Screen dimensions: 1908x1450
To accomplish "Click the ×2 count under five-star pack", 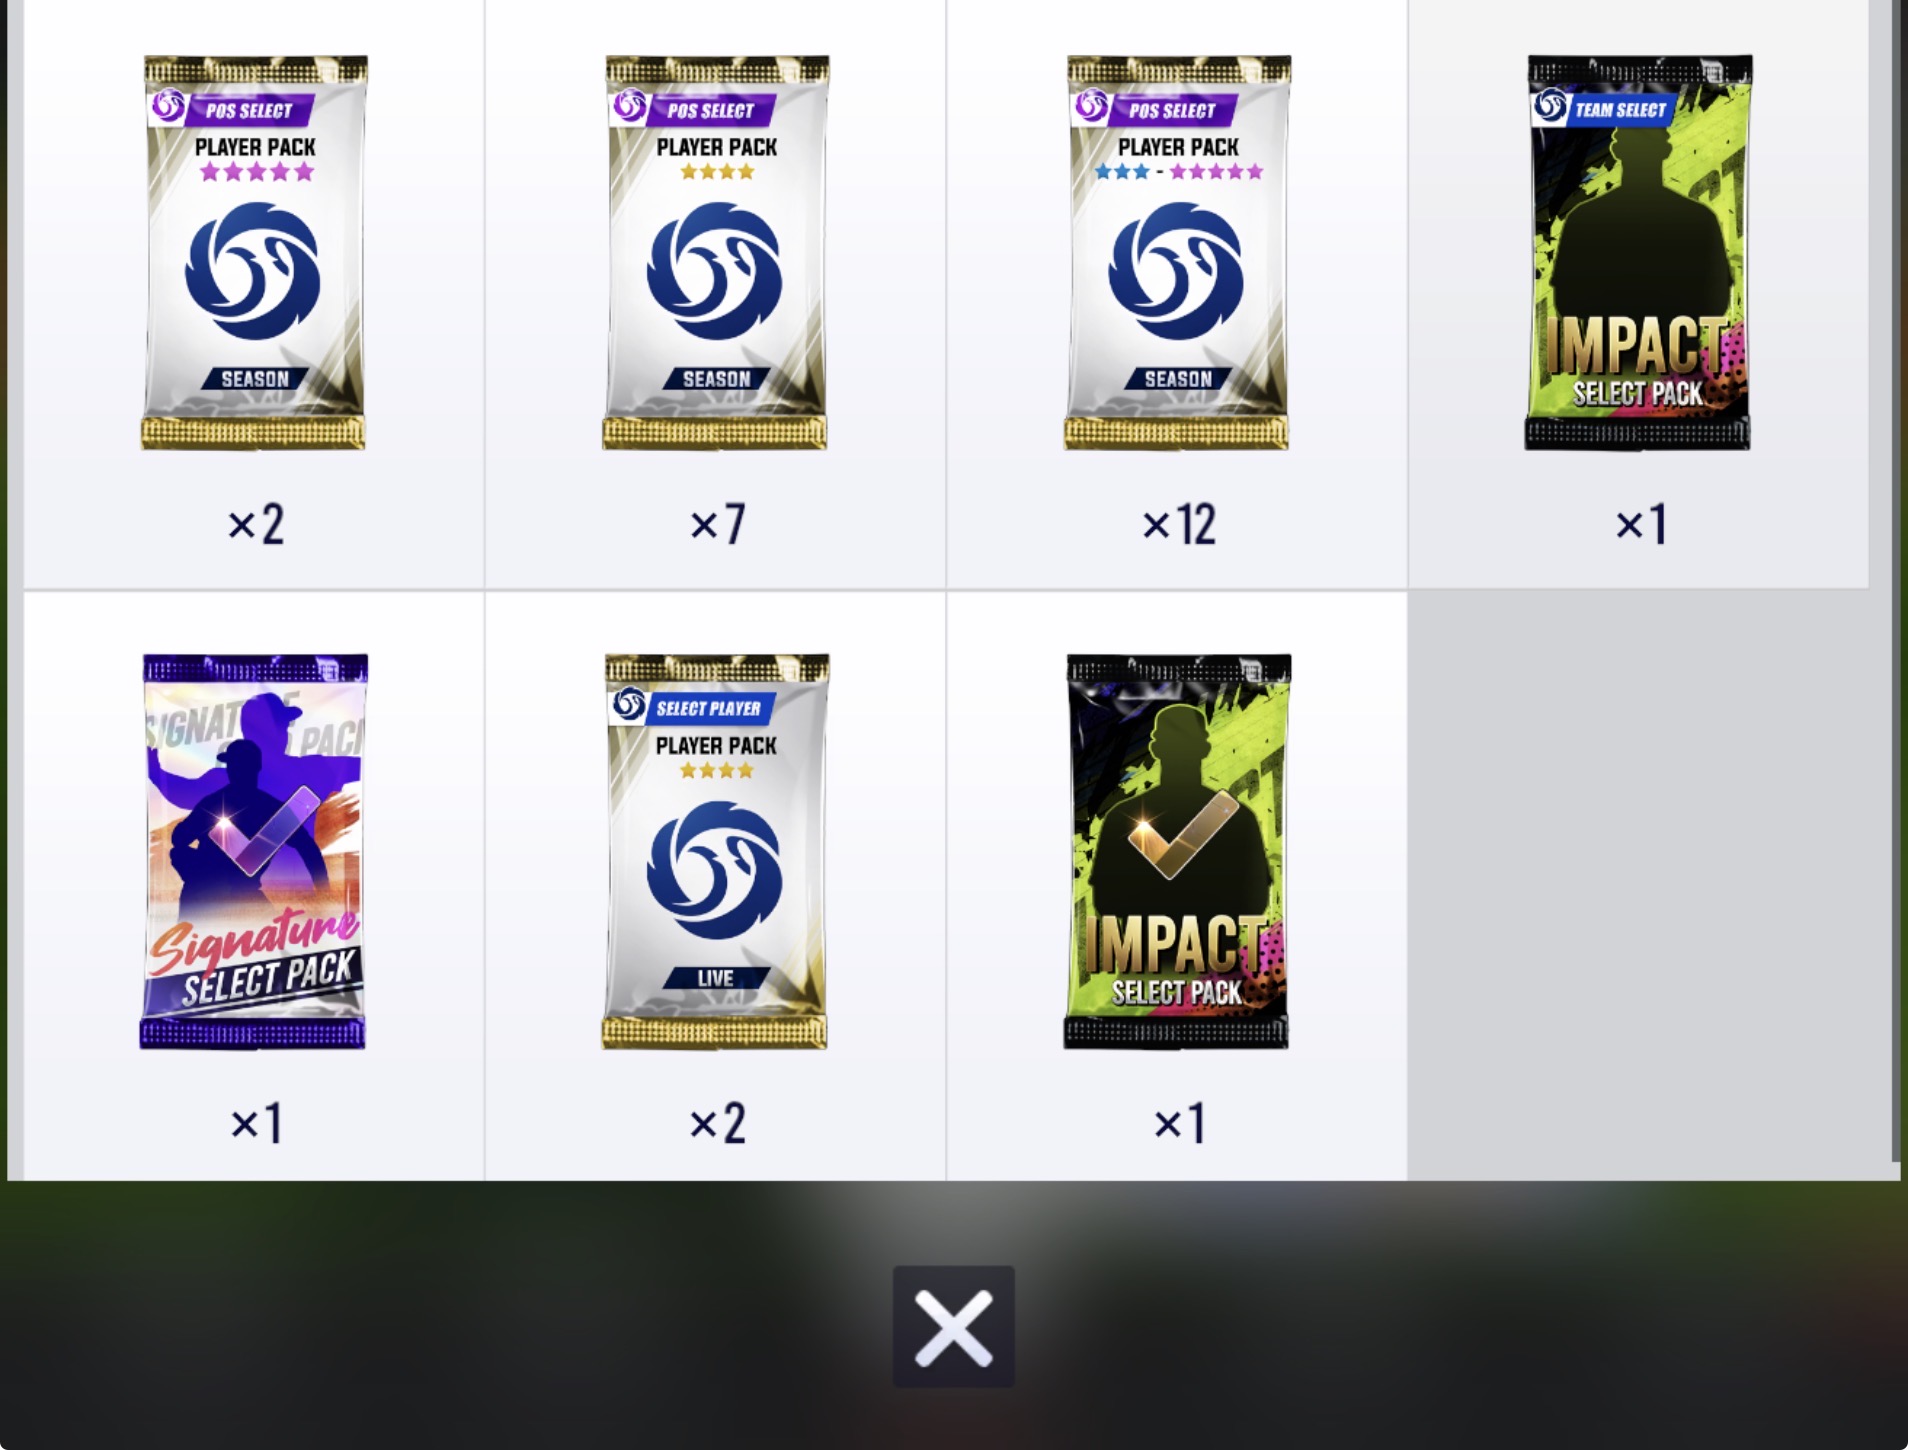I will pyautogui.click(x=256, y=524).
